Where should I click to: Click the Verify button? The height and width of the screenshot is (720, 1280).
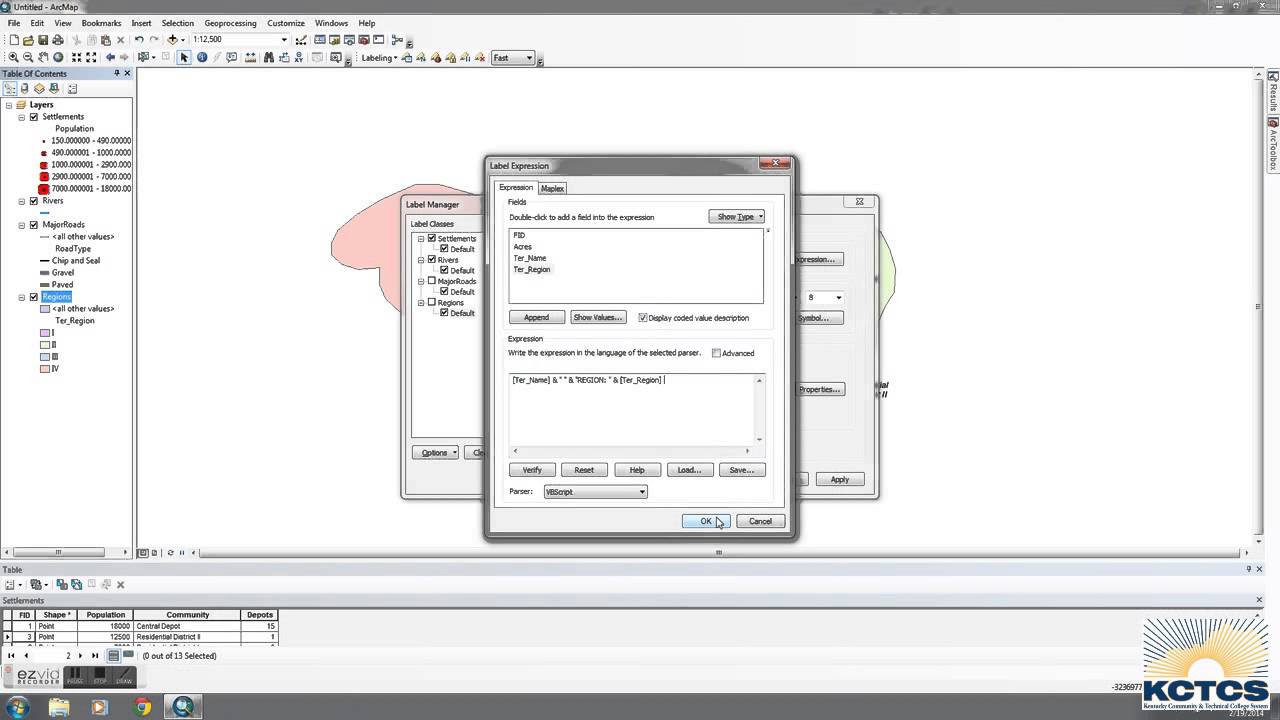pyautogui.click(x=532, y=470)
